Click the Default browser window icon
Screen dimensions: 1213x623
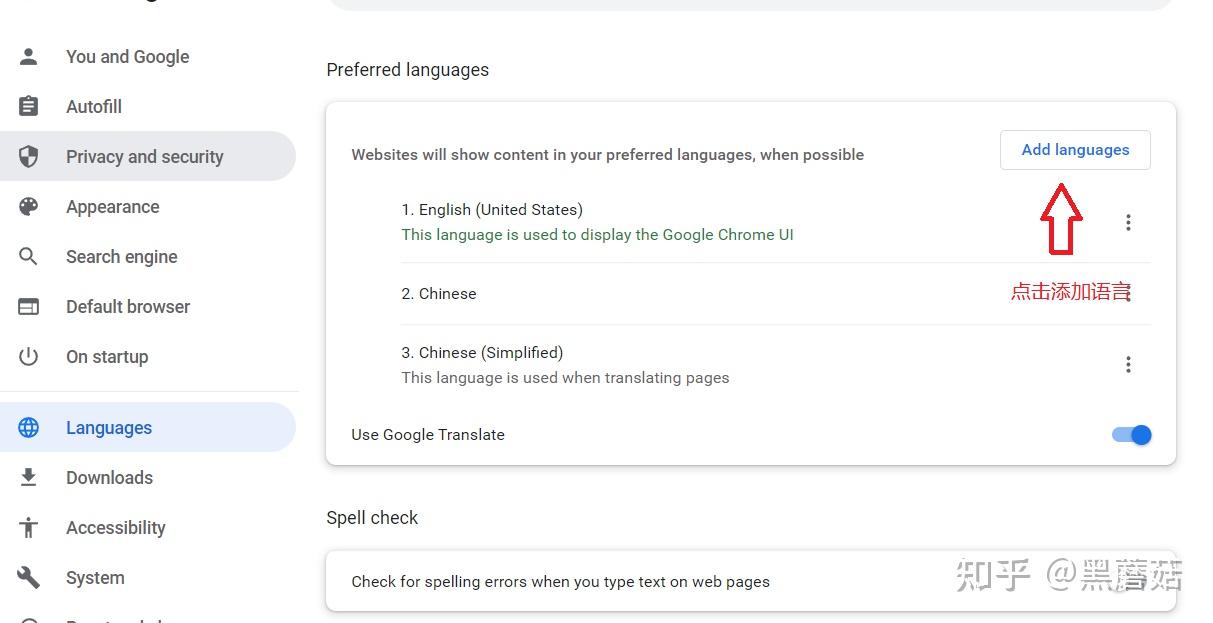coord(29,307)
